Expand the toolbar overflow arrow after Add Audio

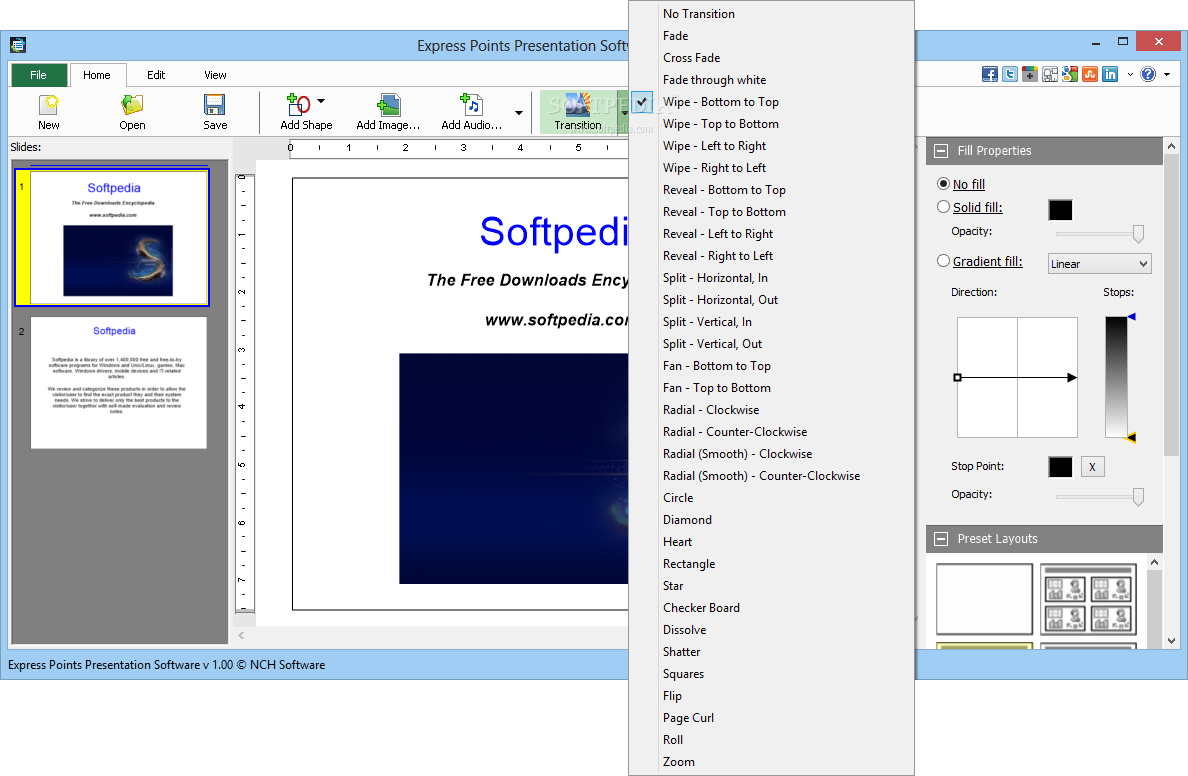(519, 113)
